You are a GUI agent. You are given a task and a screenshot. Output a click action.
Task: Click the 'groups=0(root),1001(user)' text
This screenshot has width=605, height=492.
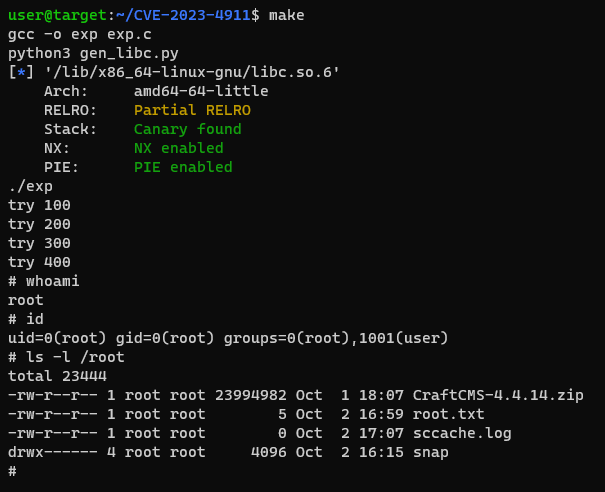[x=336, y=338]
